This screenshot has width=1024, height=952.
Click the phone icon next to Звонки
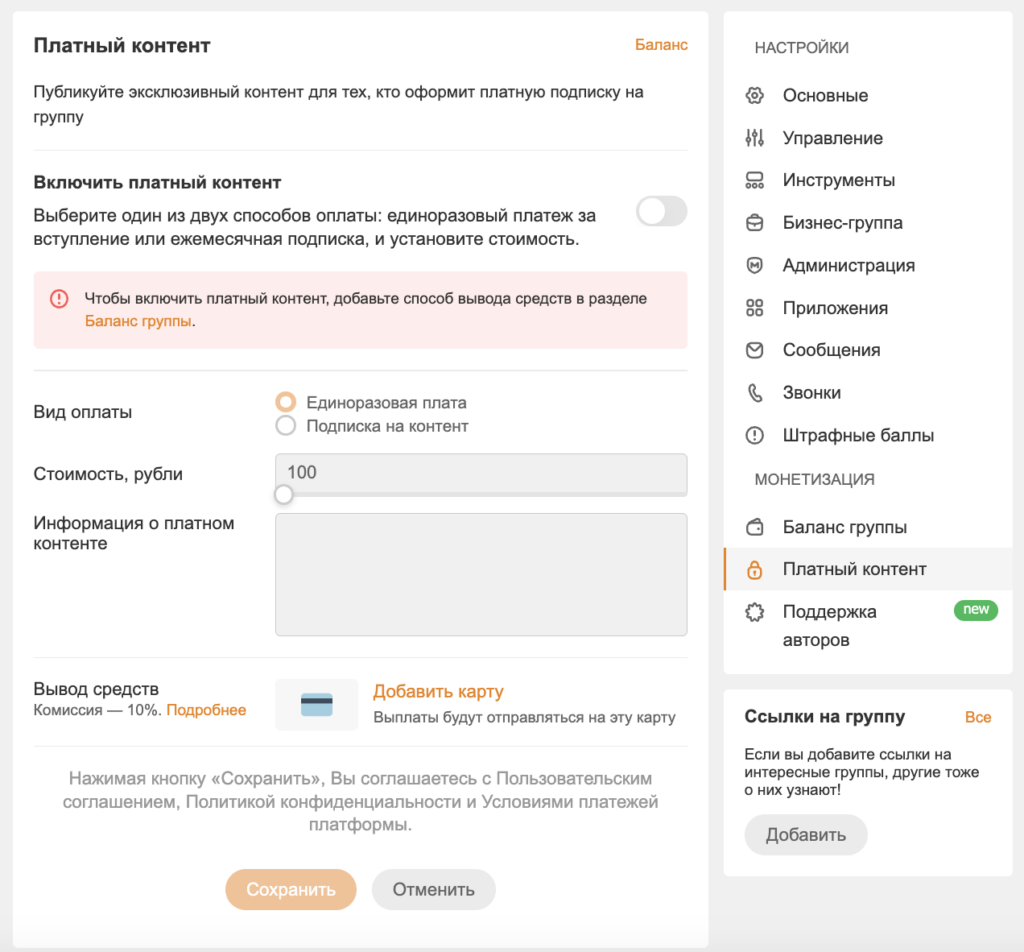click(x=755, y=393)
